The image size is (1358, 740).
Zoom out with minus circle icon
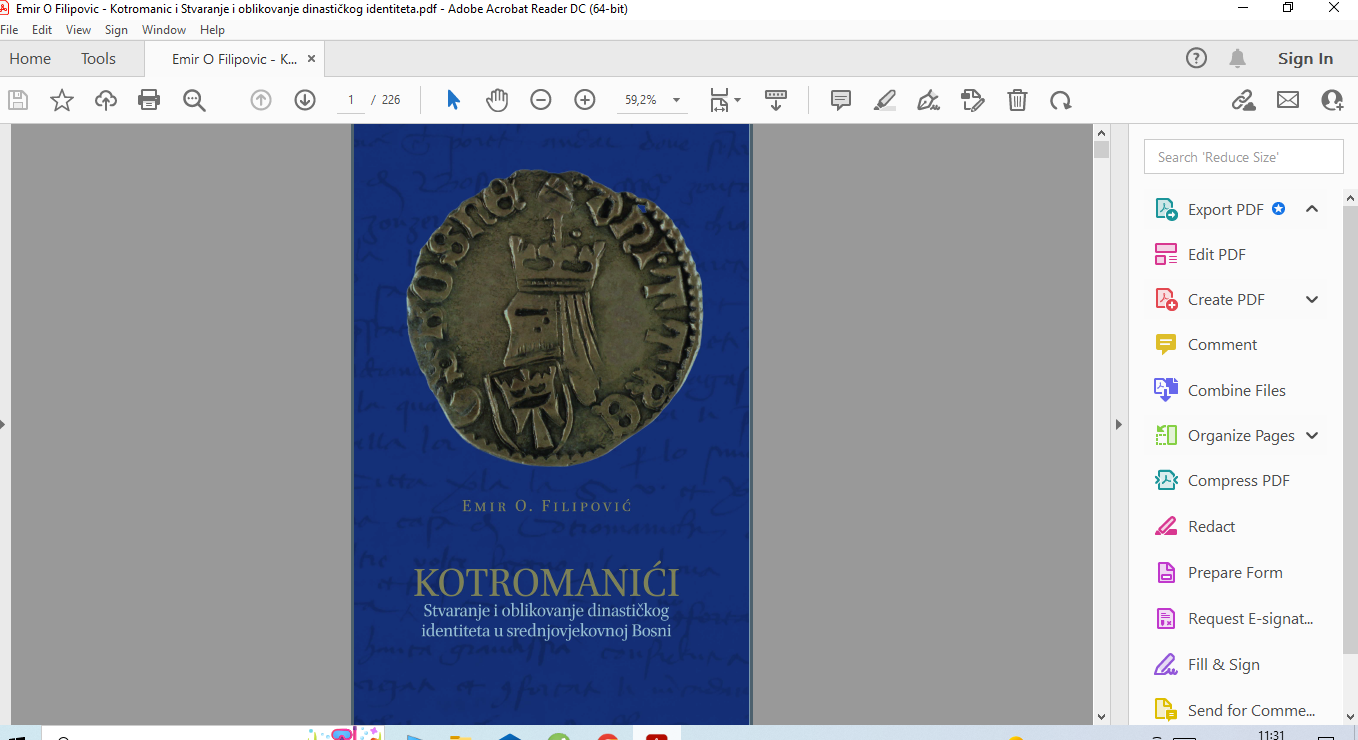click(x=541, y=100)
